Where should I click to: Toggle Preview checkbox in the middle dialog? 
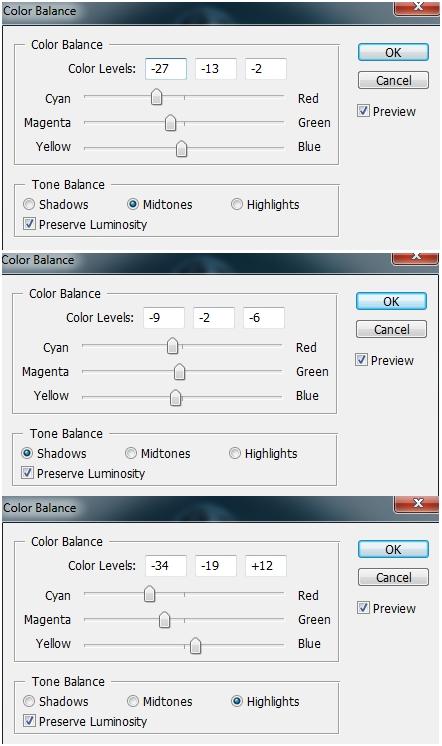point(361,360)
